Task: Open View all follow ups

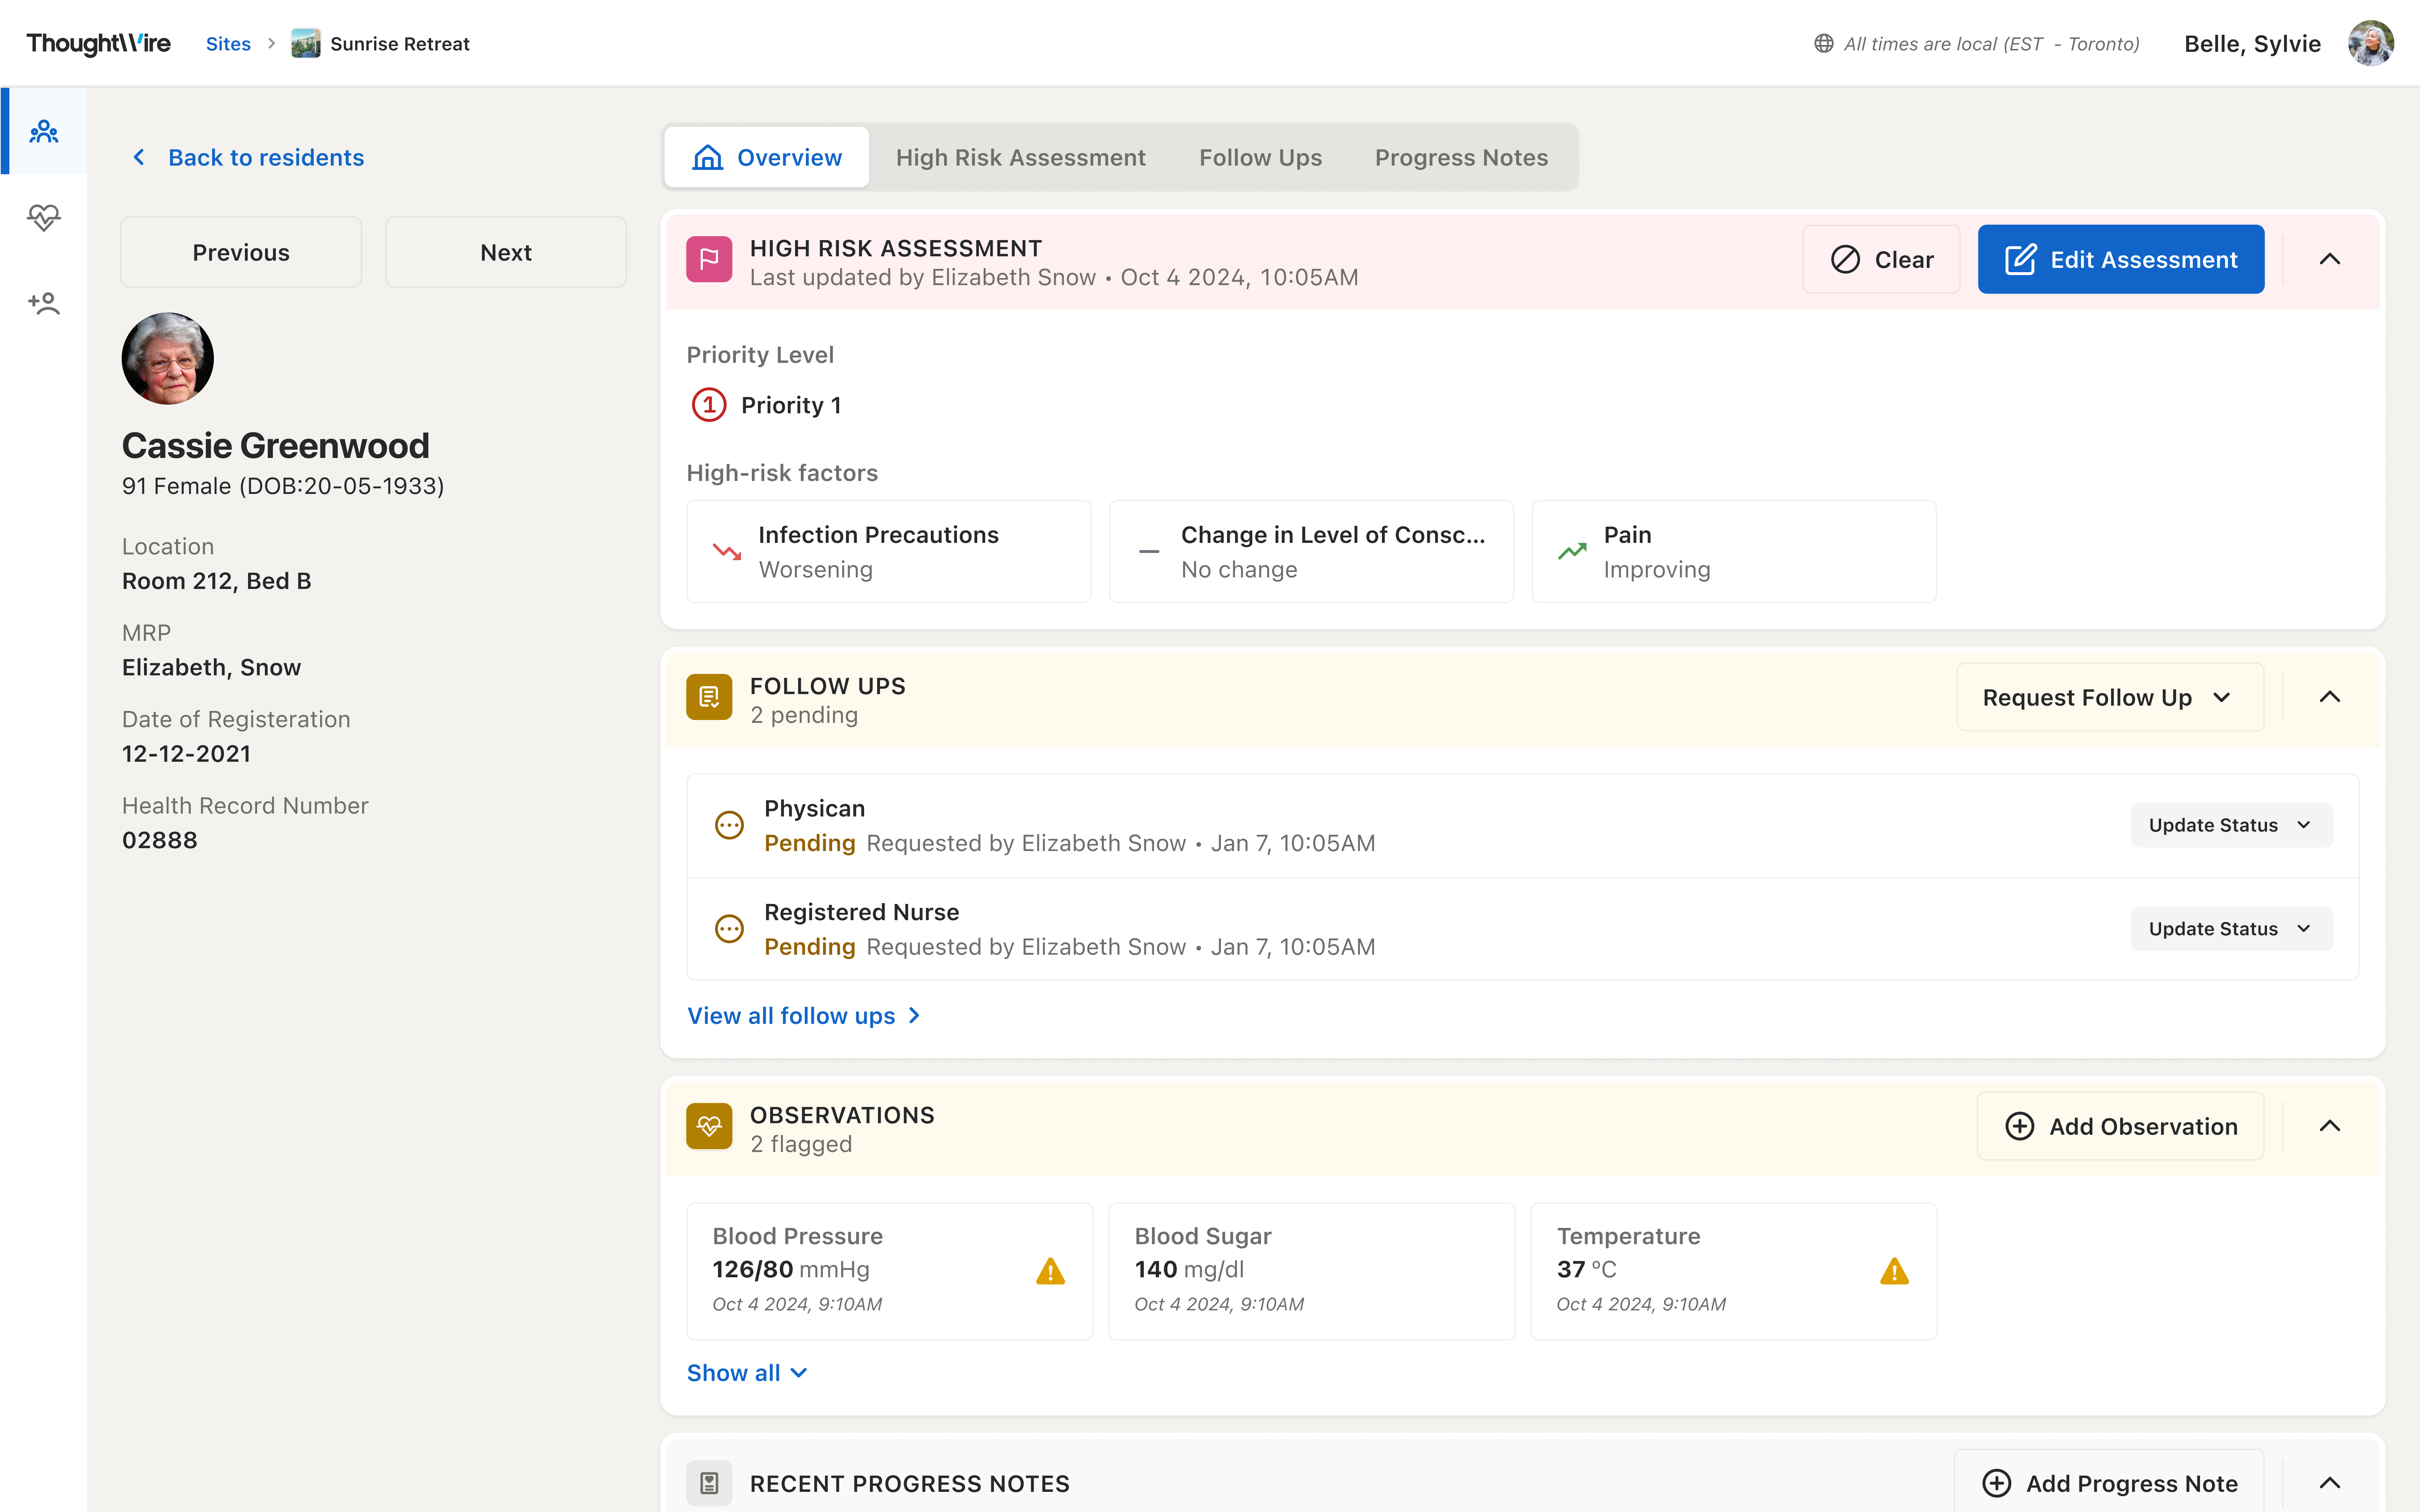Action: point(804,1016)
